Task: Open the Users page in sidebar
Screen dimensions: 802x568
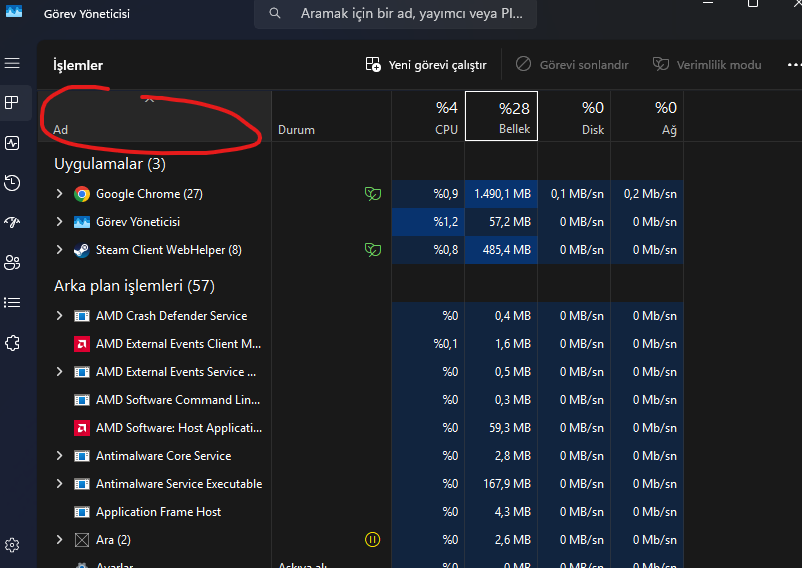Action: 12,263
